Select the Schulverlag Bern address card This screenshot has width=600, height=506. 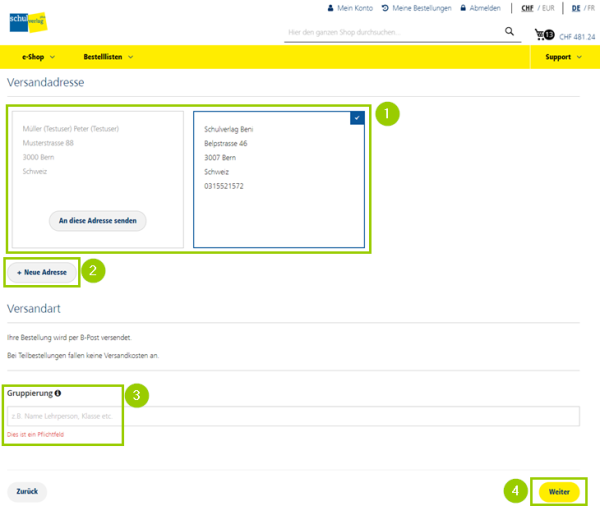click(x=279, y=178)
